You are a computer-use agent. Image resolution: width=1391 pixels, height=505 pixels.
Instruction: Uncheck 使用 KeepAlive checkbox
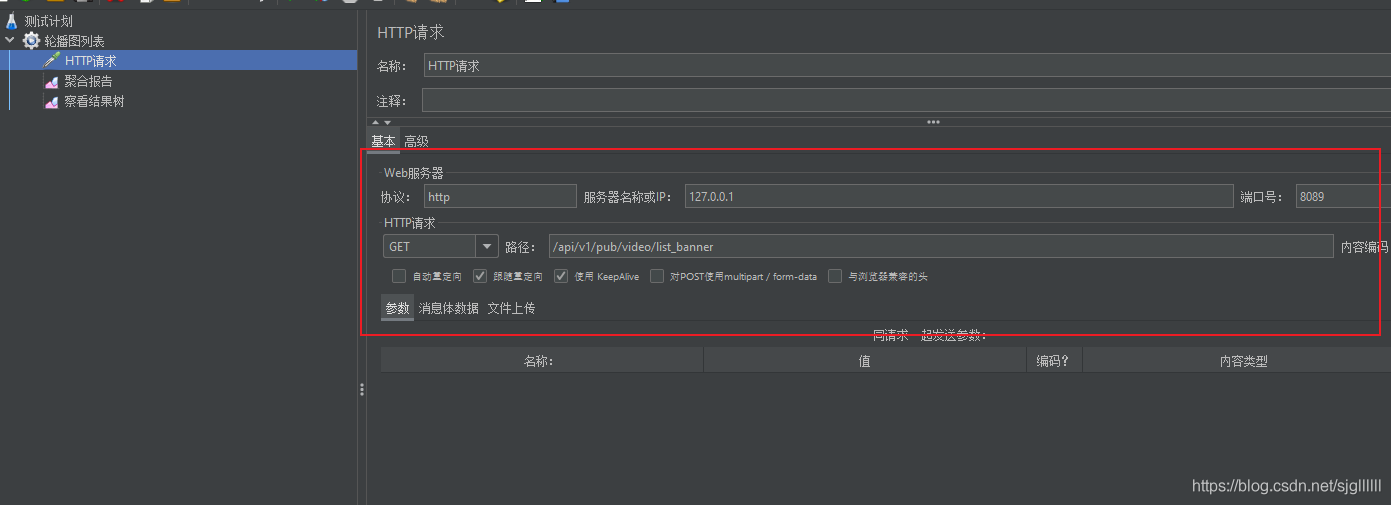pos(561,276)
